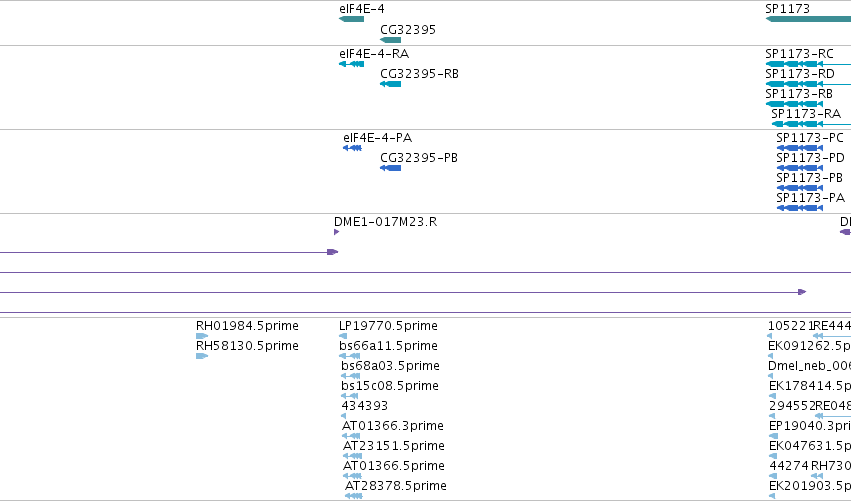This screenshot has width=851, height=501.
Task: Select the SP1173-RD transcript label
Action: click(x=800, y=73)
